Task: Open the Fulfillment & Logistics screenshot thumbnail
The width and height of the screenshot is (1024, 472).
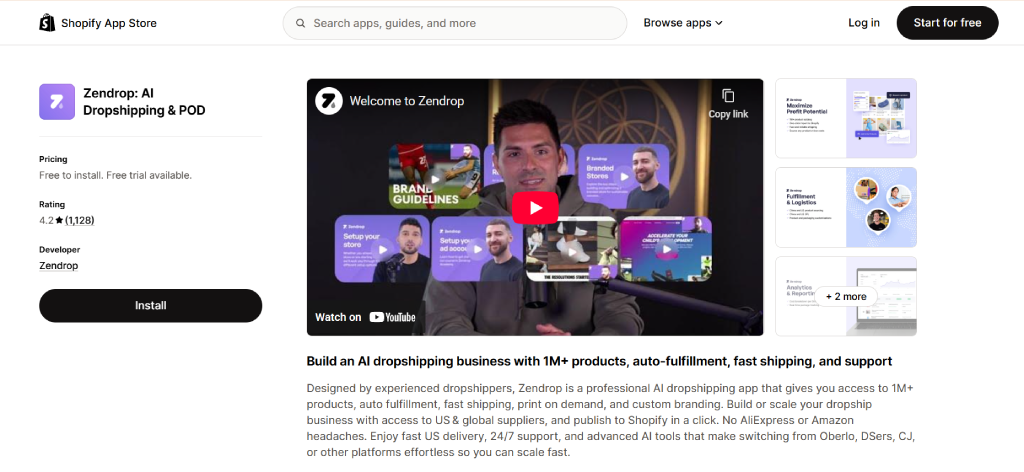Action: pos(846,208)
